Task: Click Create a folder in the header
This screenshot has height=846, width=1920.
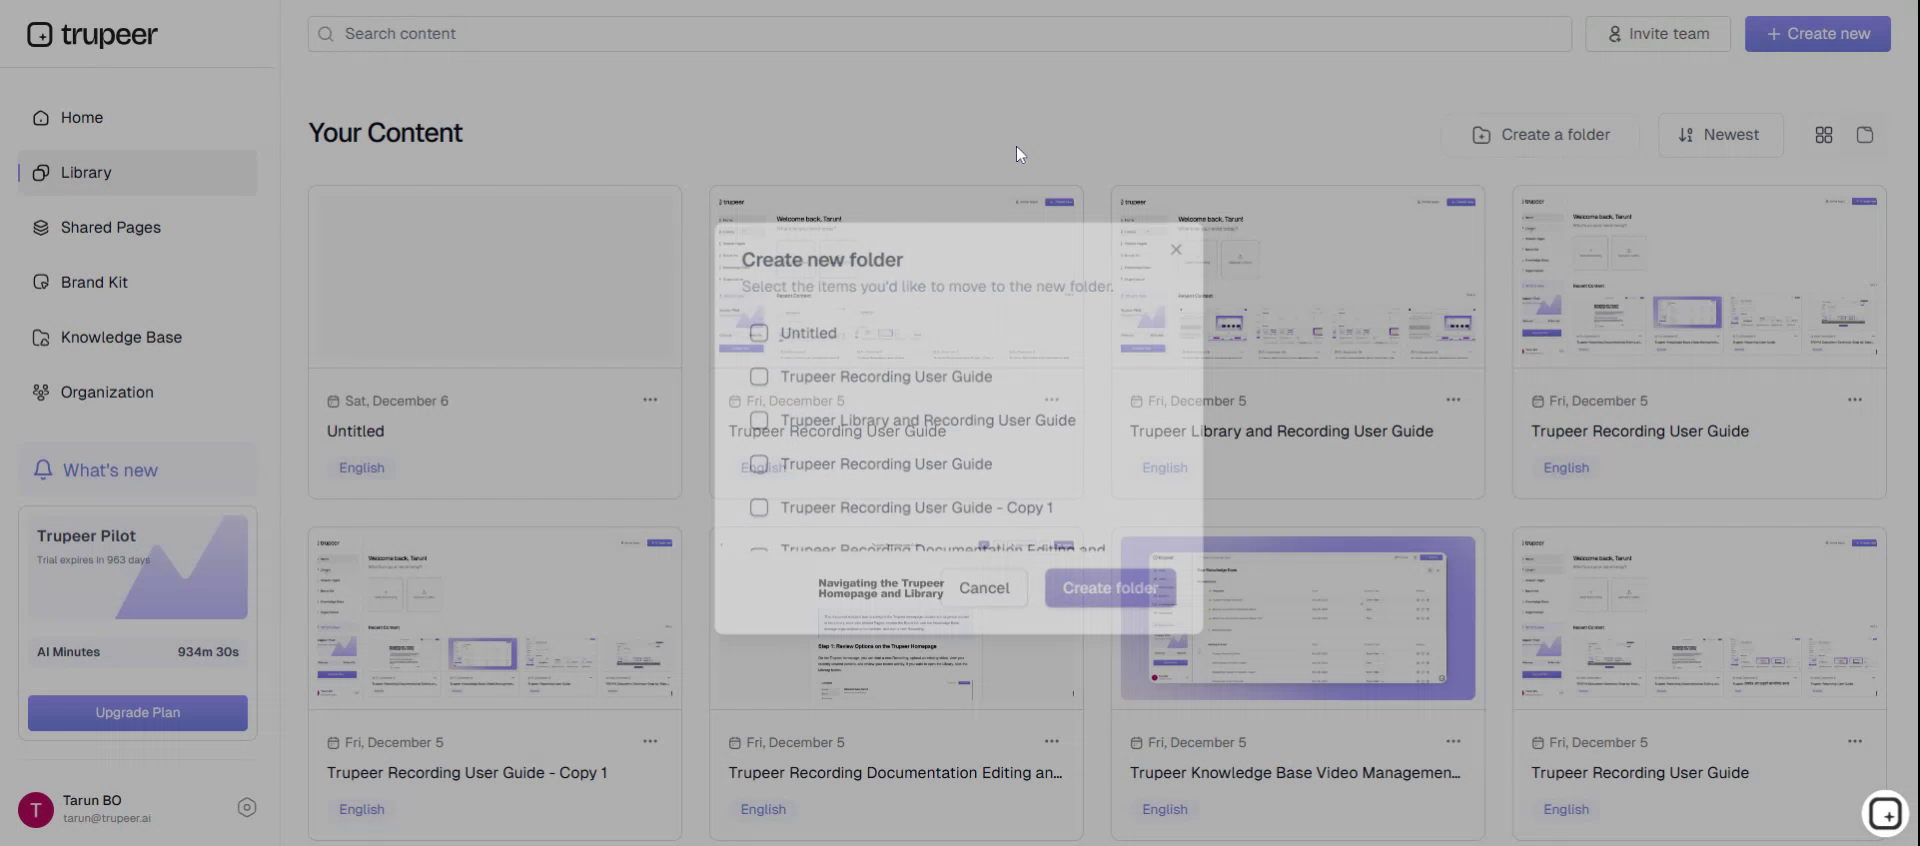Action: pyautogui.click(x=1541, y=135)
